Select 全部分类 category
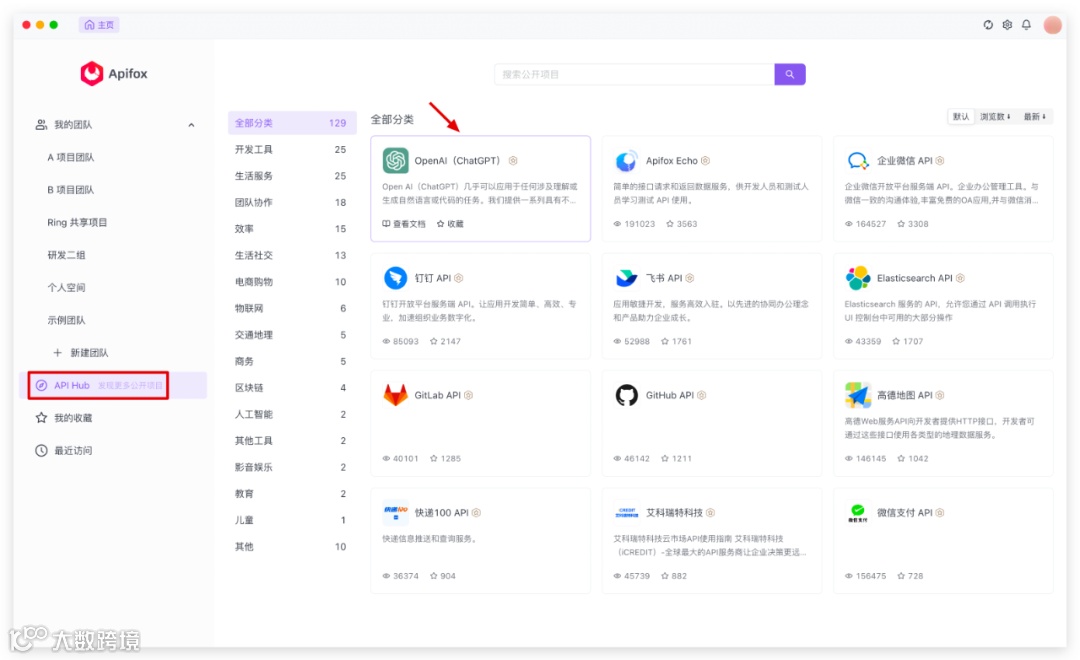This screenshot has width=1080, height=660. [x=292, y=123]
